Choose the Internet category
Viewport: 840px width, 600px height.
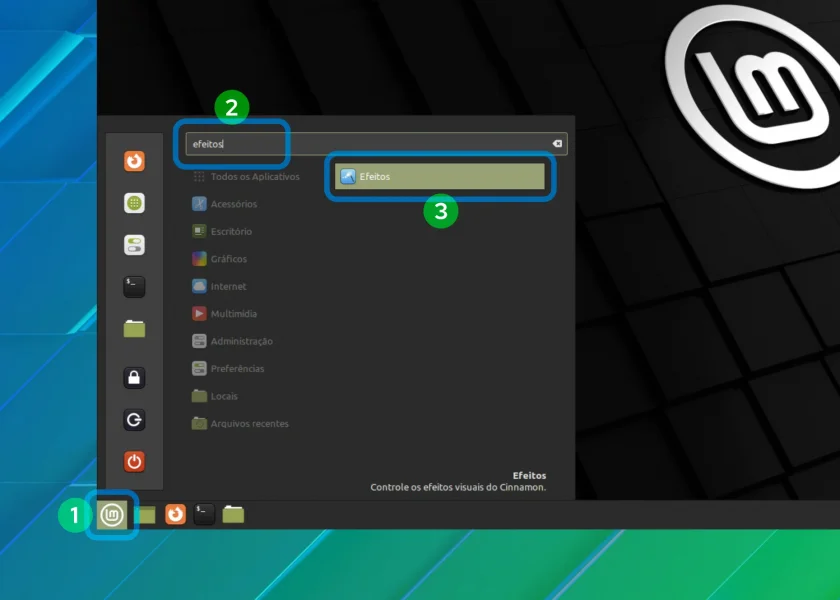pyautogui.click(x=219, y=286)
